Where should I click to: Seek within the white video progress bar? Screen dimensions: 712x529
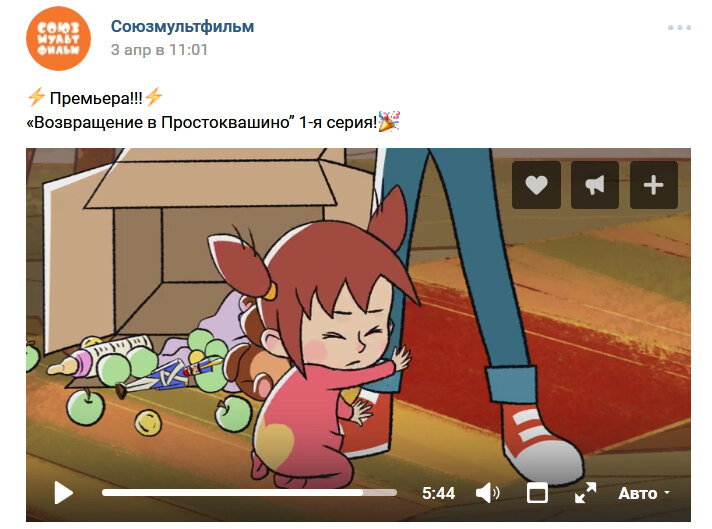[249, 493]
